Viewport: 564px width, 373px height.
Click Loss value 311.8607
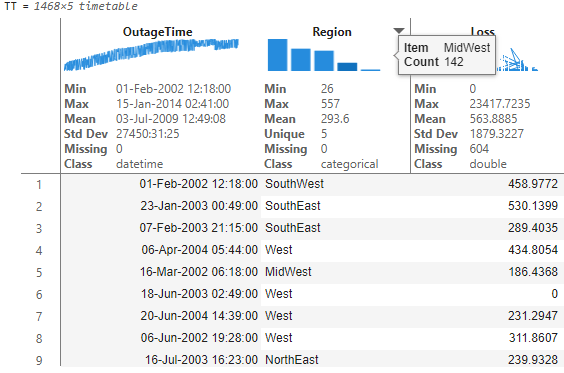pos(533,338)
